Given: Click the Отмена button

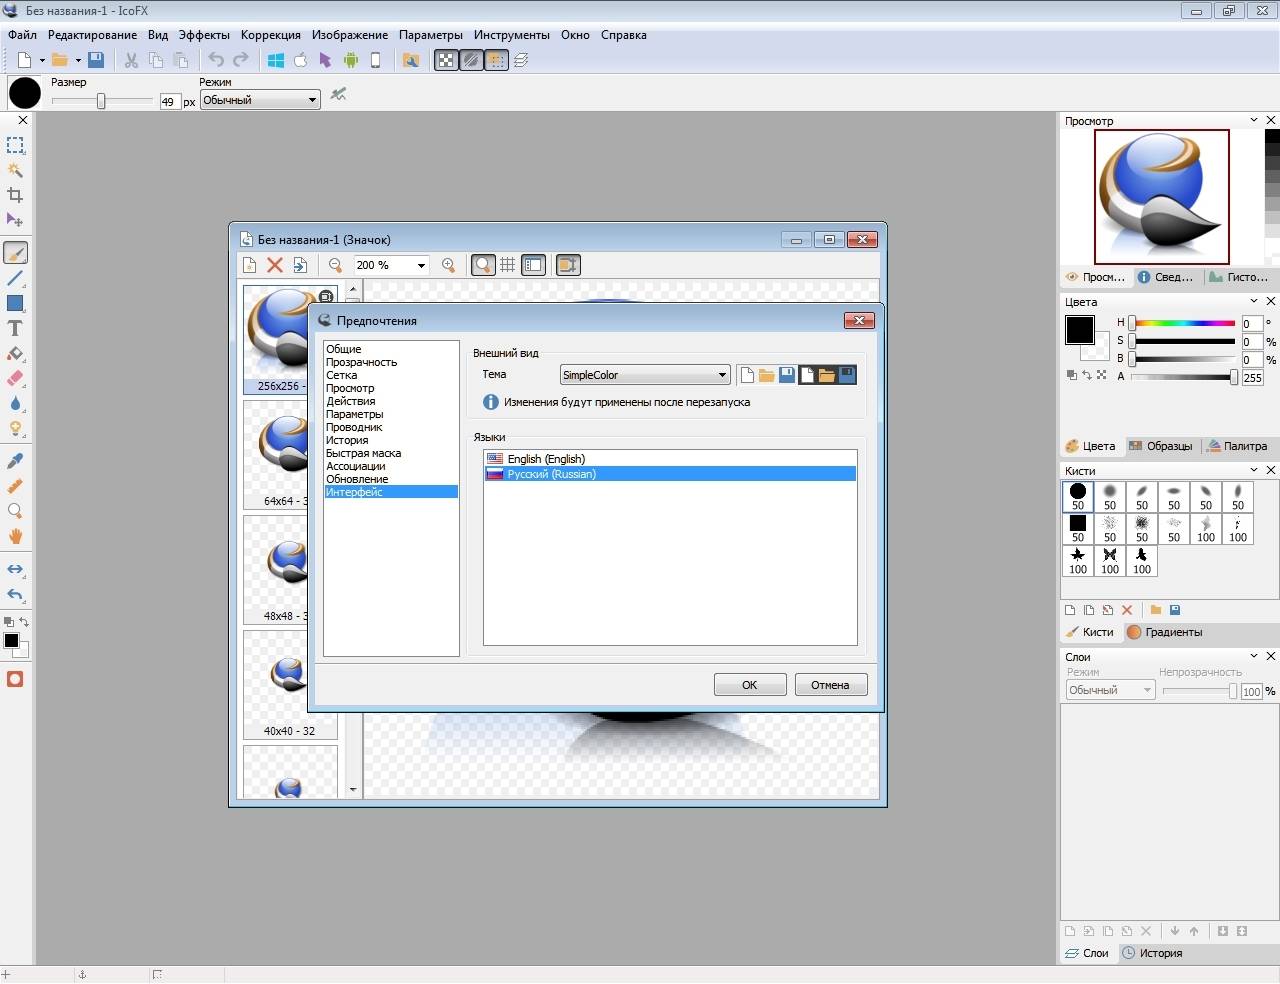Looking at the screenshot, I should [x=830, y=685].
